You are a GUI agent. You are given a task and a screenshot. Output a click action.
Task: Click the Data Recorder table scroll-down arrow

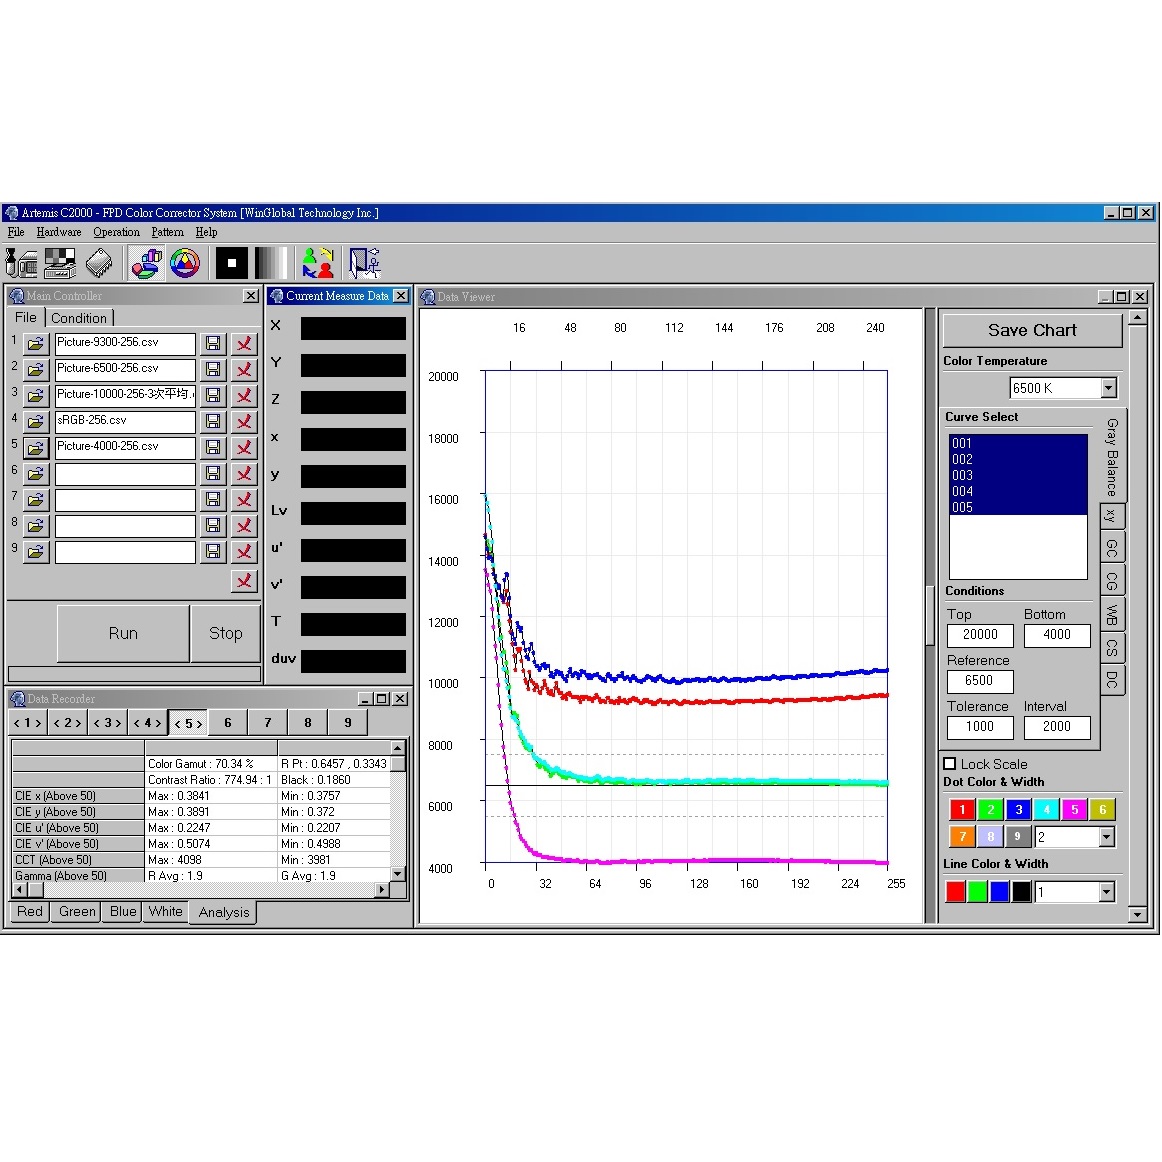click(398, 874)
